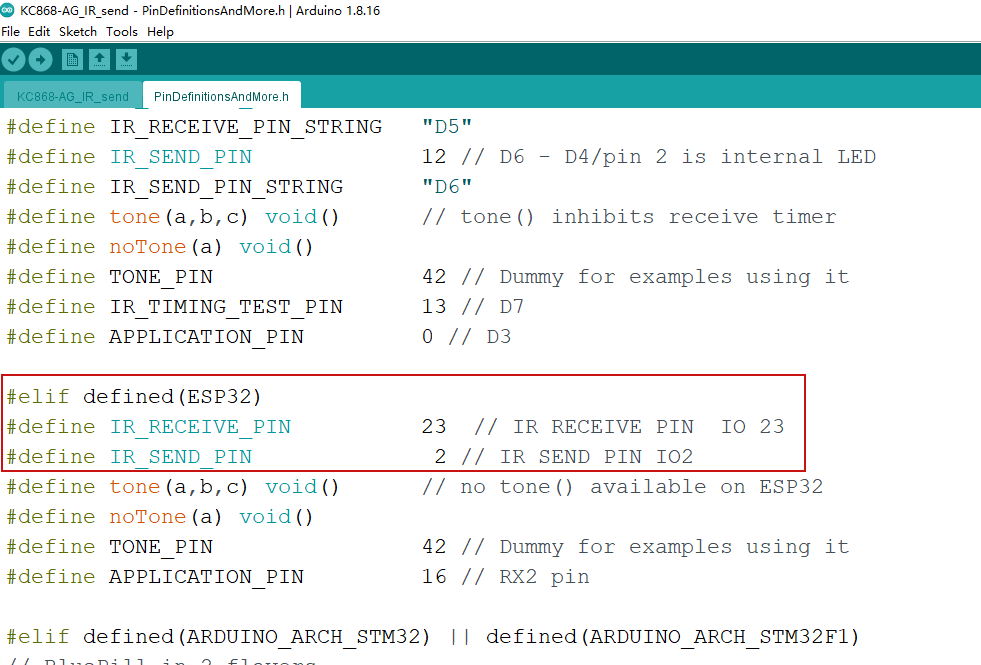The height and width of the screenshot is (665, 981).
Task: Open the File menu
Action: [10, 31]
